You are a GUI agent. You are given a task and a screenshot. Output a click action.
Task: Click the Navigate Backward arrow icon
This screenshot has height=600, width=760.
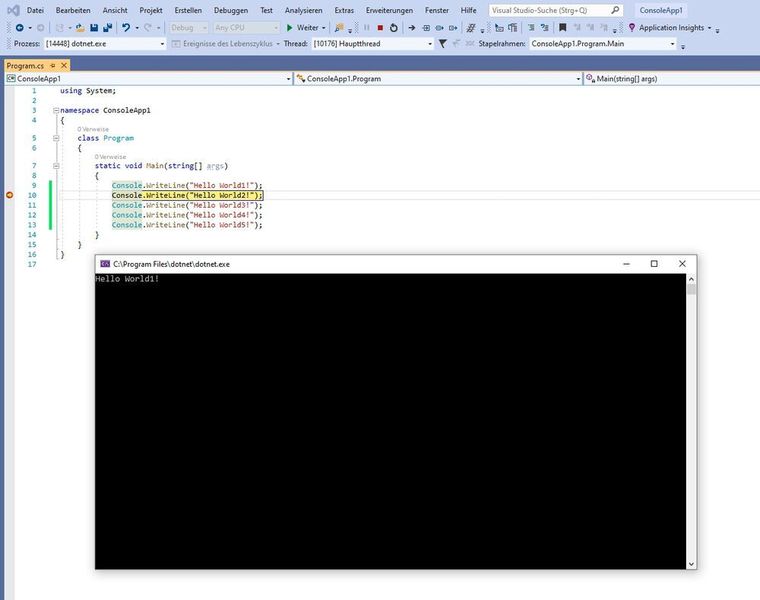(x=19, y=28)
